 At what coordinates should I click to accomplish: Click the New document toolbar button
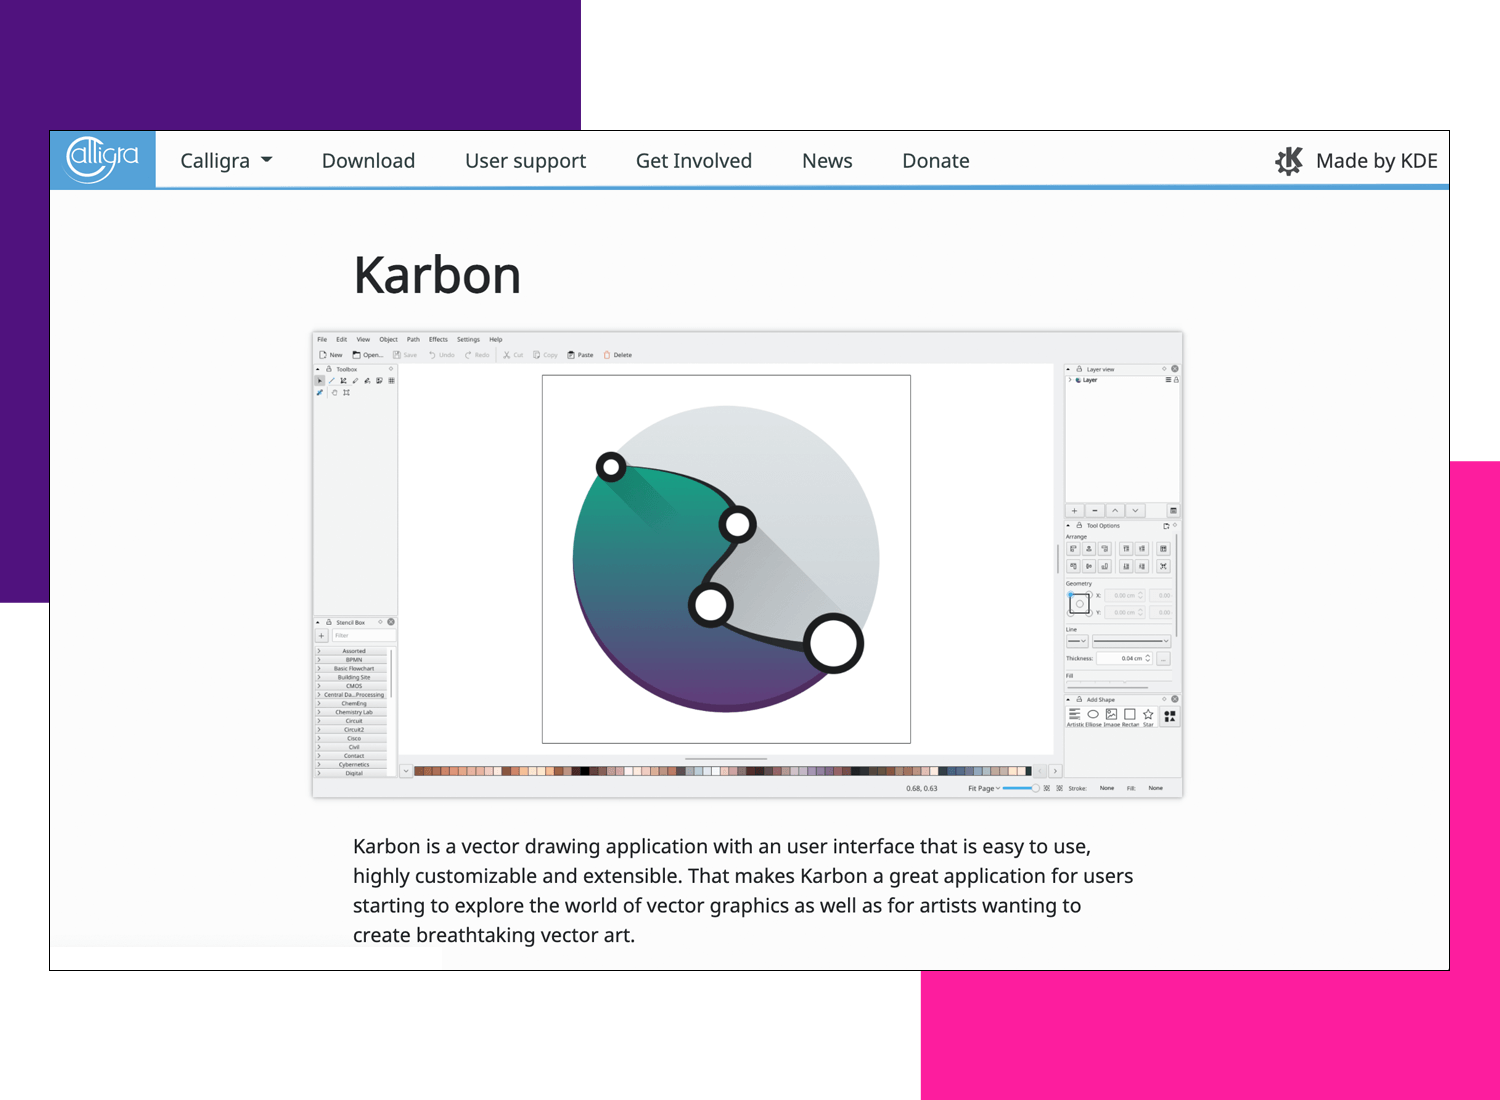pyautogui.click(x=330, y=355)
